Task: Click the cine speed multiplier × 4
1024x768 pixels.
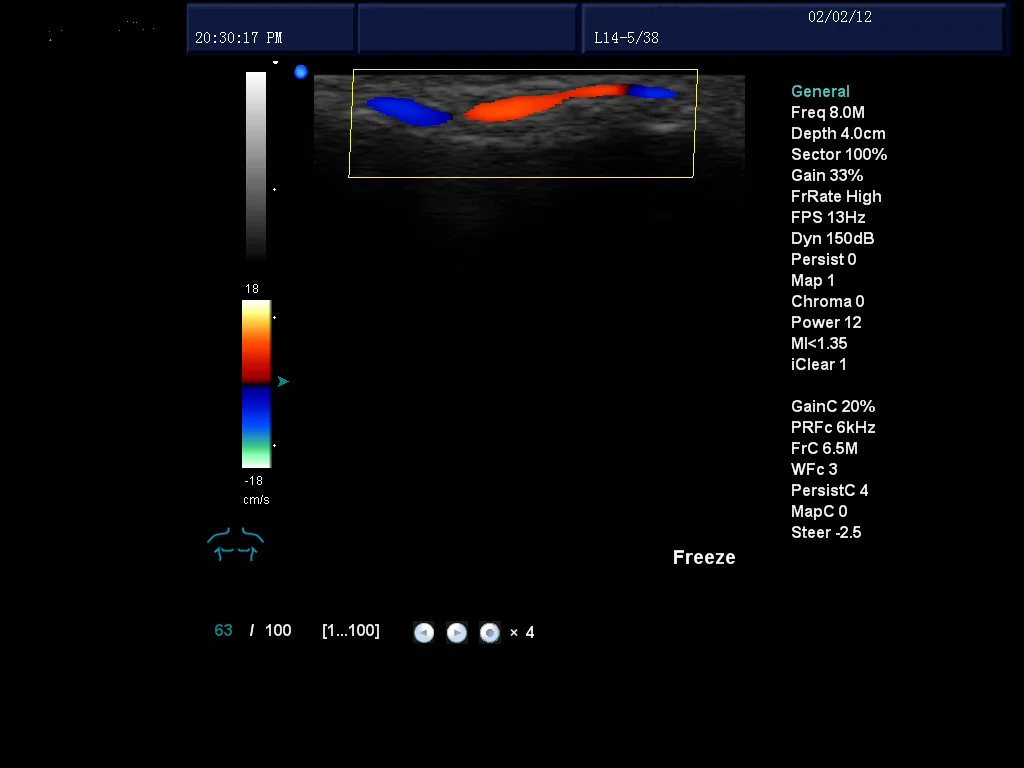Action: click(522, 632)
